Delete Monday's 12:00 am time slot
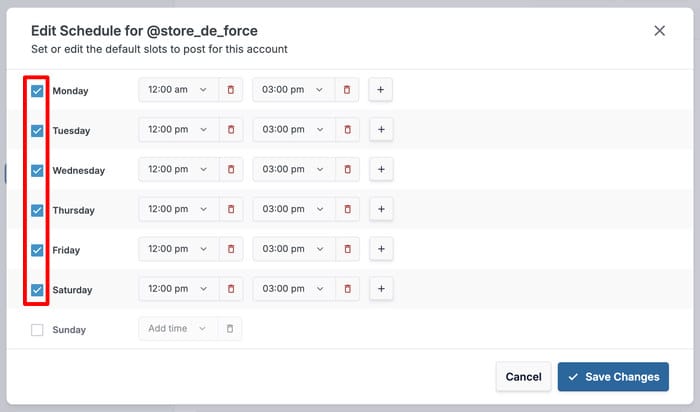Image resolution: width=700 pixels, height=412 pixels. click(x=230, y=90)
